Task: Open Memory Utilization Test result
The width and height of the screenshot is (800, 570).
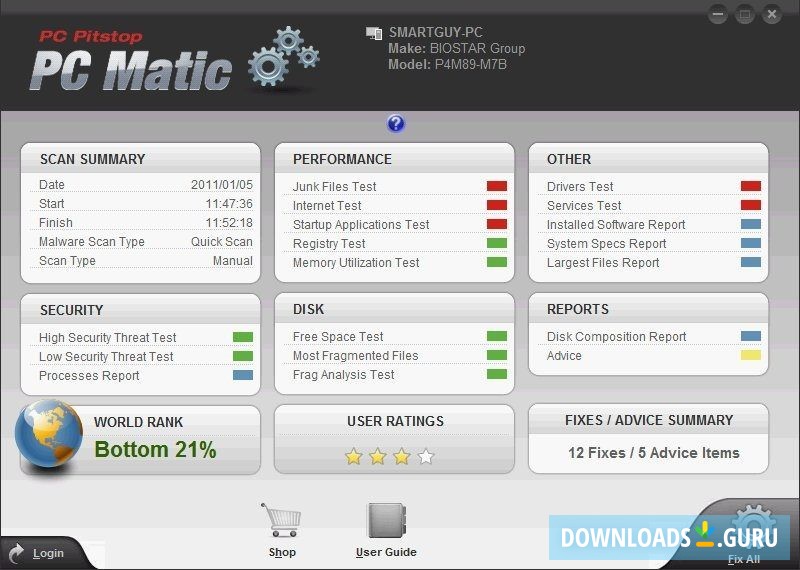Action: pyautogui.click(x=356, y=263)
